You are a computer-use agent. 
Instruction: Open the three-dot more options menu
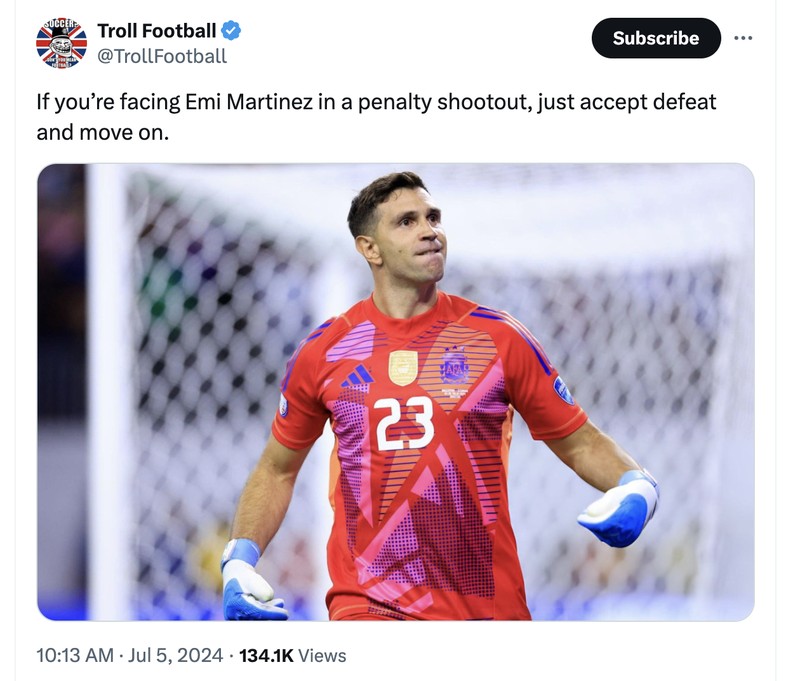[742, 38]
